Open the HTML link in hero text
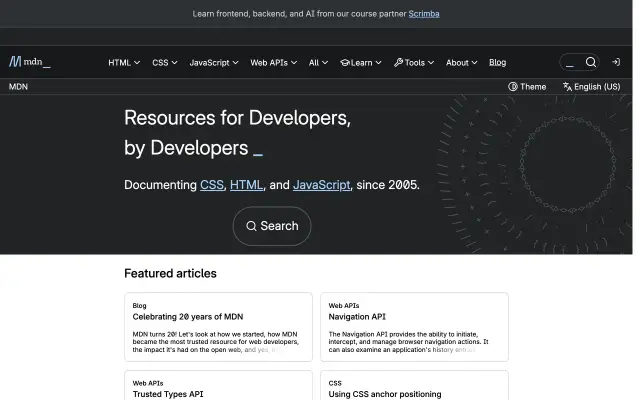Image resolution: width=640 pixels, height=400 pixels. [x=246, y=185]
